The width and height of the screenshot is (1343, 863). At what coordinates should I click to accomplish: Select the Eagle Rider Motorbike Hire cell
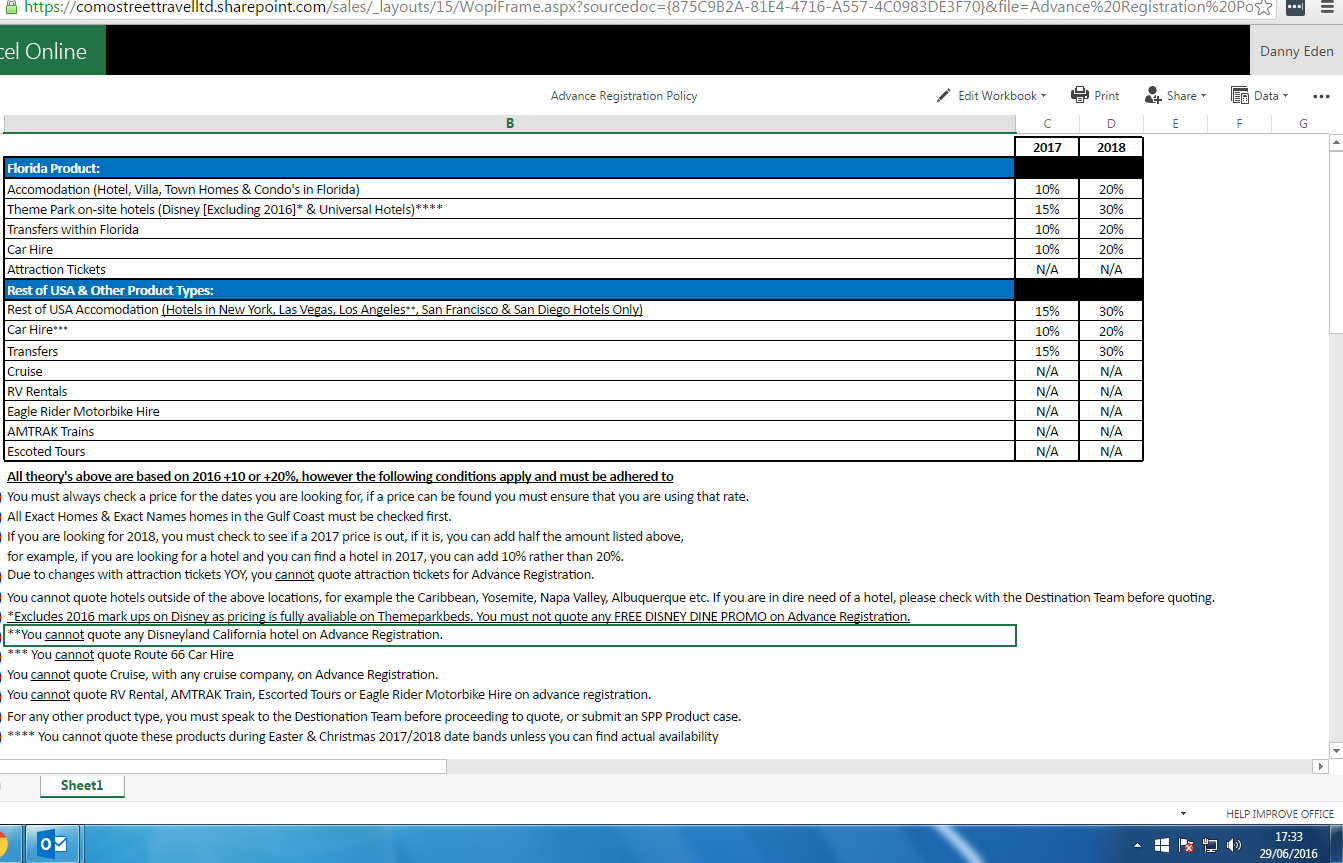tap(510, 411)
